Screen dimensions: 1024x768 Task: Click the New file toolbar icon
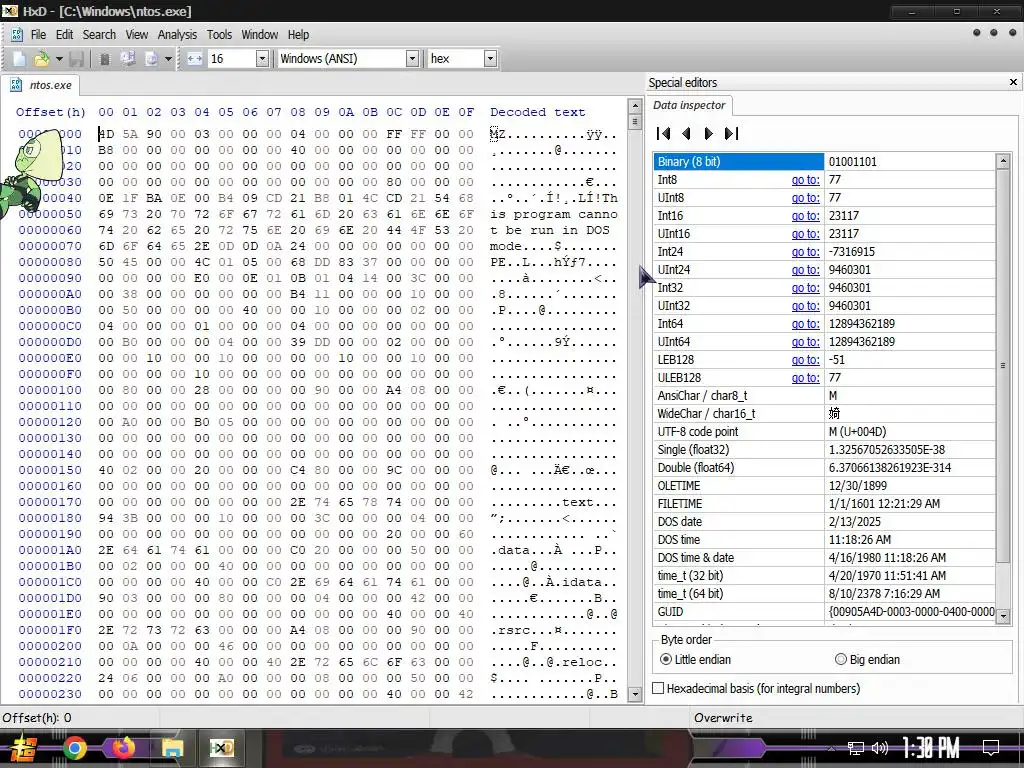[x=19, y=59]
